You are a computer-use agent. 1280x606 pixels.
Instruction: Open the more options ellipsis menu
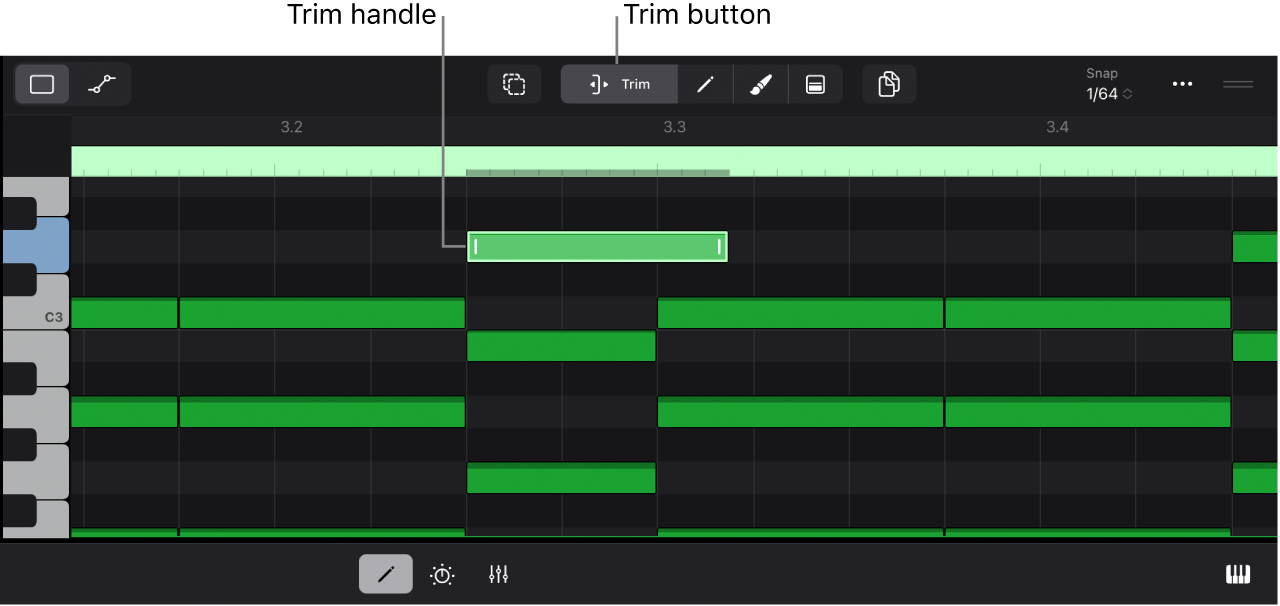pyautogui.click(x=1182, y=84)
